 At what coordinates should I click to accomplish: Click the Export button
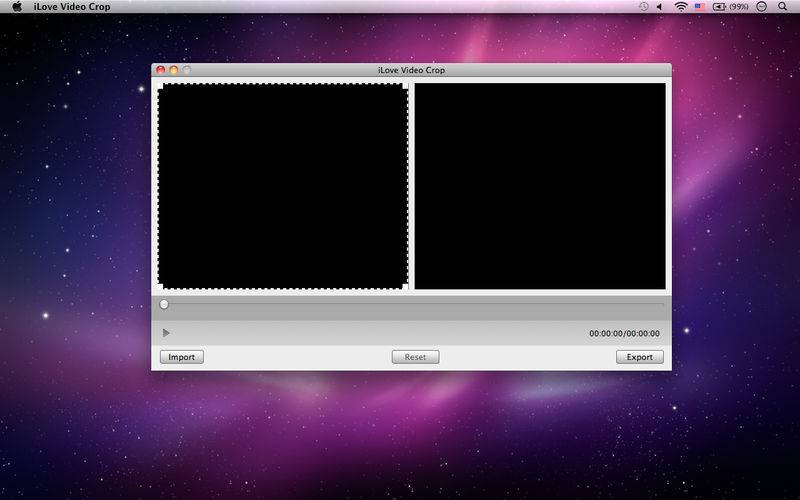pos(639,357)
